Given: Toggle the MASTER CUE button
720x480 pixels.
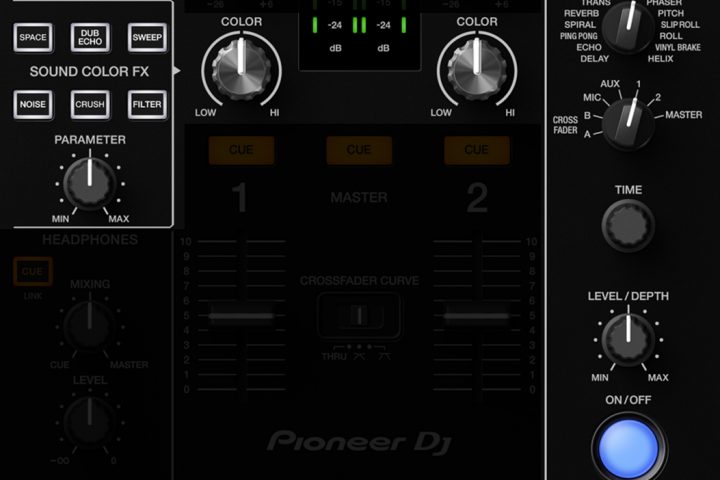Looking at the screenshot, I should 358,150.
